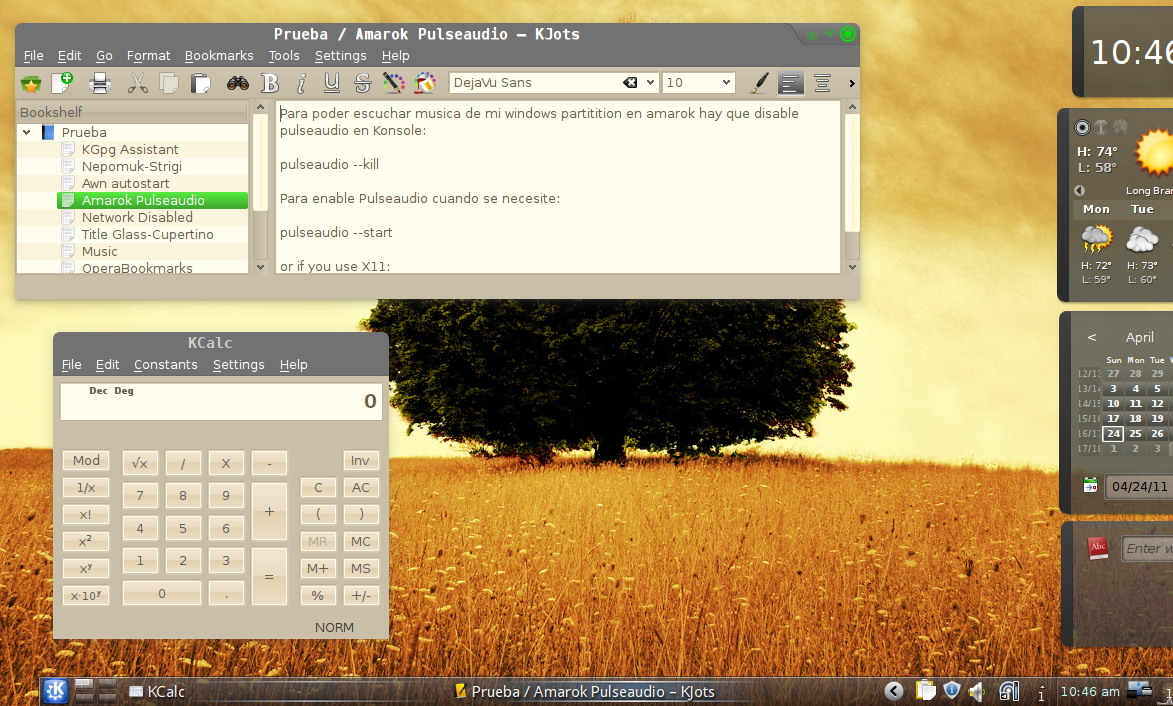1173x706 pixels.
Task: Click the network manager tray icon
Action: point(1009,691)
